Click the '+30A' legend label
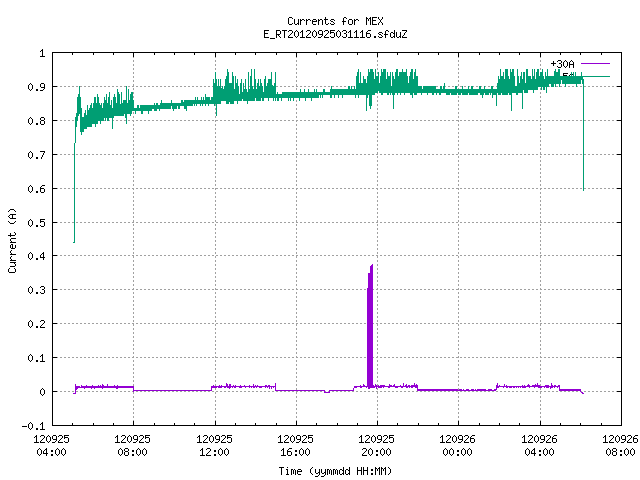Image resolution: width=640 pixels, height=480 pixels. 562,64
